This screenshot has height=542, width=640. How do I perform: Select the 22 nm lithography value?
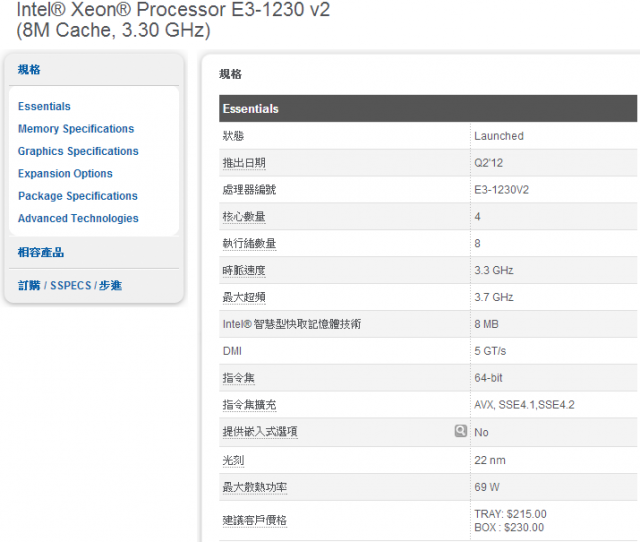coord(490,460)
